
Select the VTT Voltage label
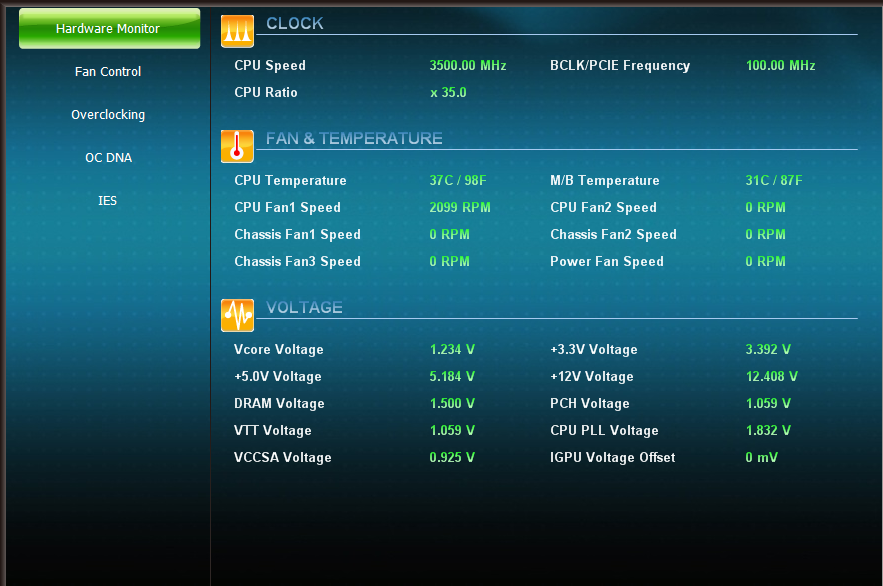(x=273, y=431)
